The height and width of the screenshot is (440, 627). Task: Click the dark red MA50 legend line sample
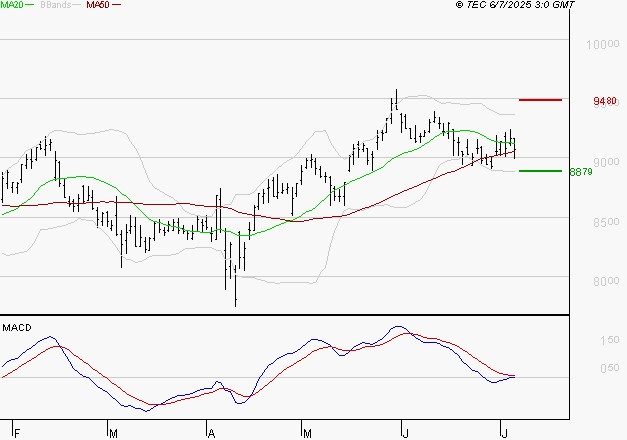coord(116,5)
